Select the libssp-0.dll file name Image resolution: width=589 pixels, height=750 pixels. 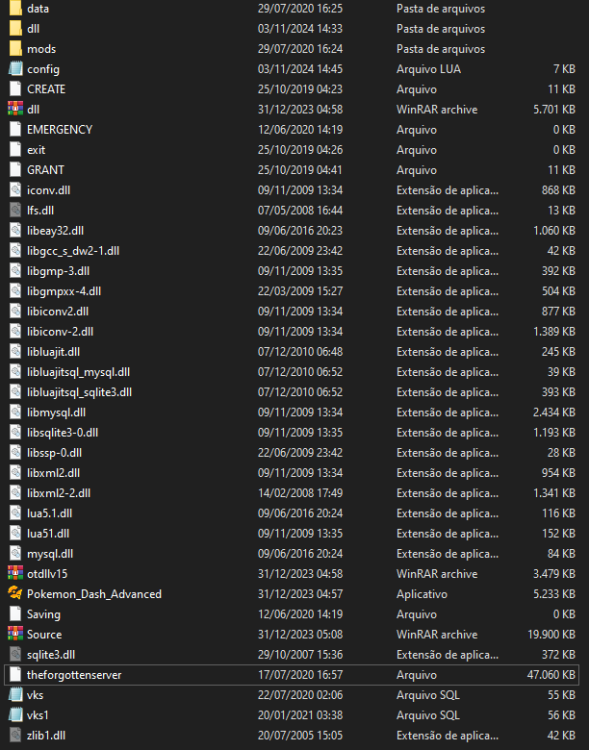[55, 452]
